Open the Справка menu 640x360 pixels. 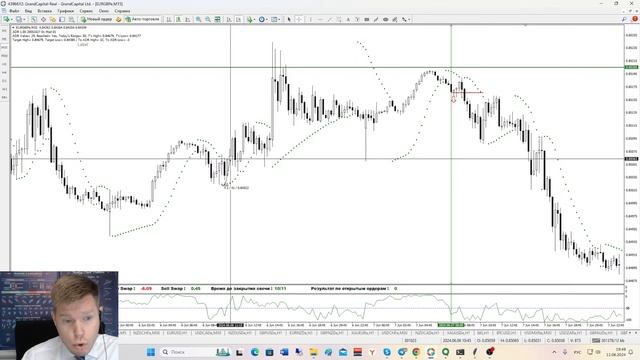122,11
